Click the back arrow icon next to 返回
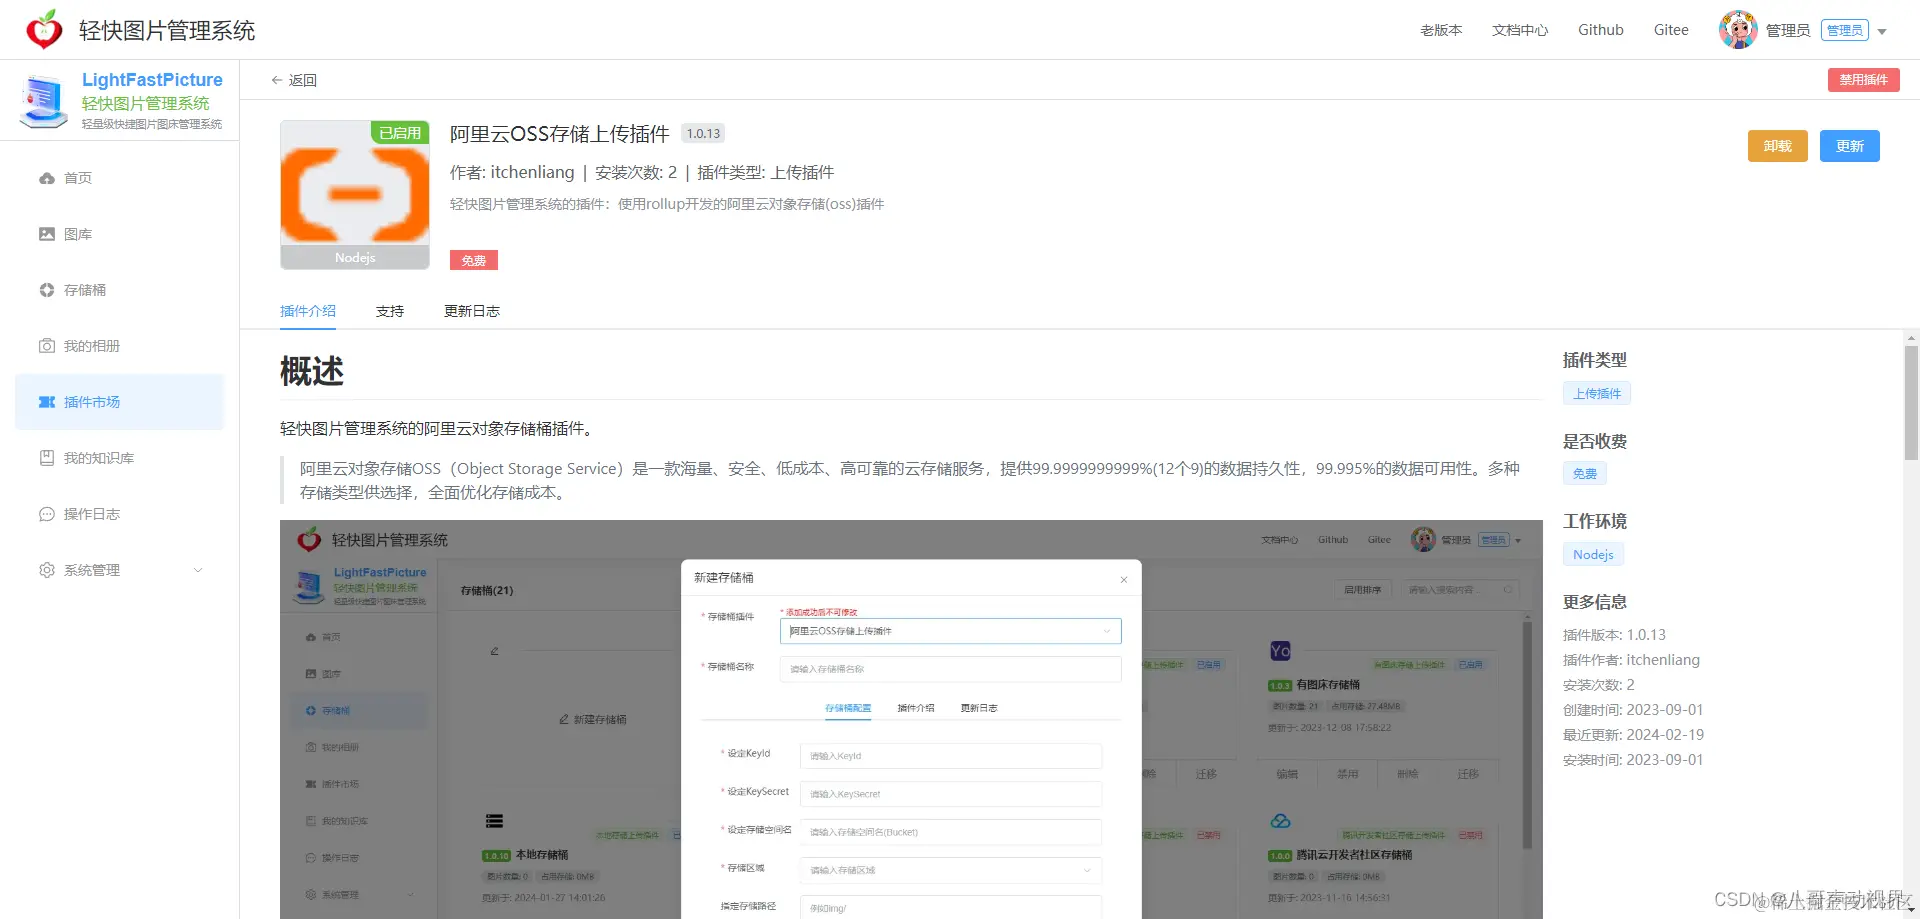The image size is (1920, 919). coord(277,80)
